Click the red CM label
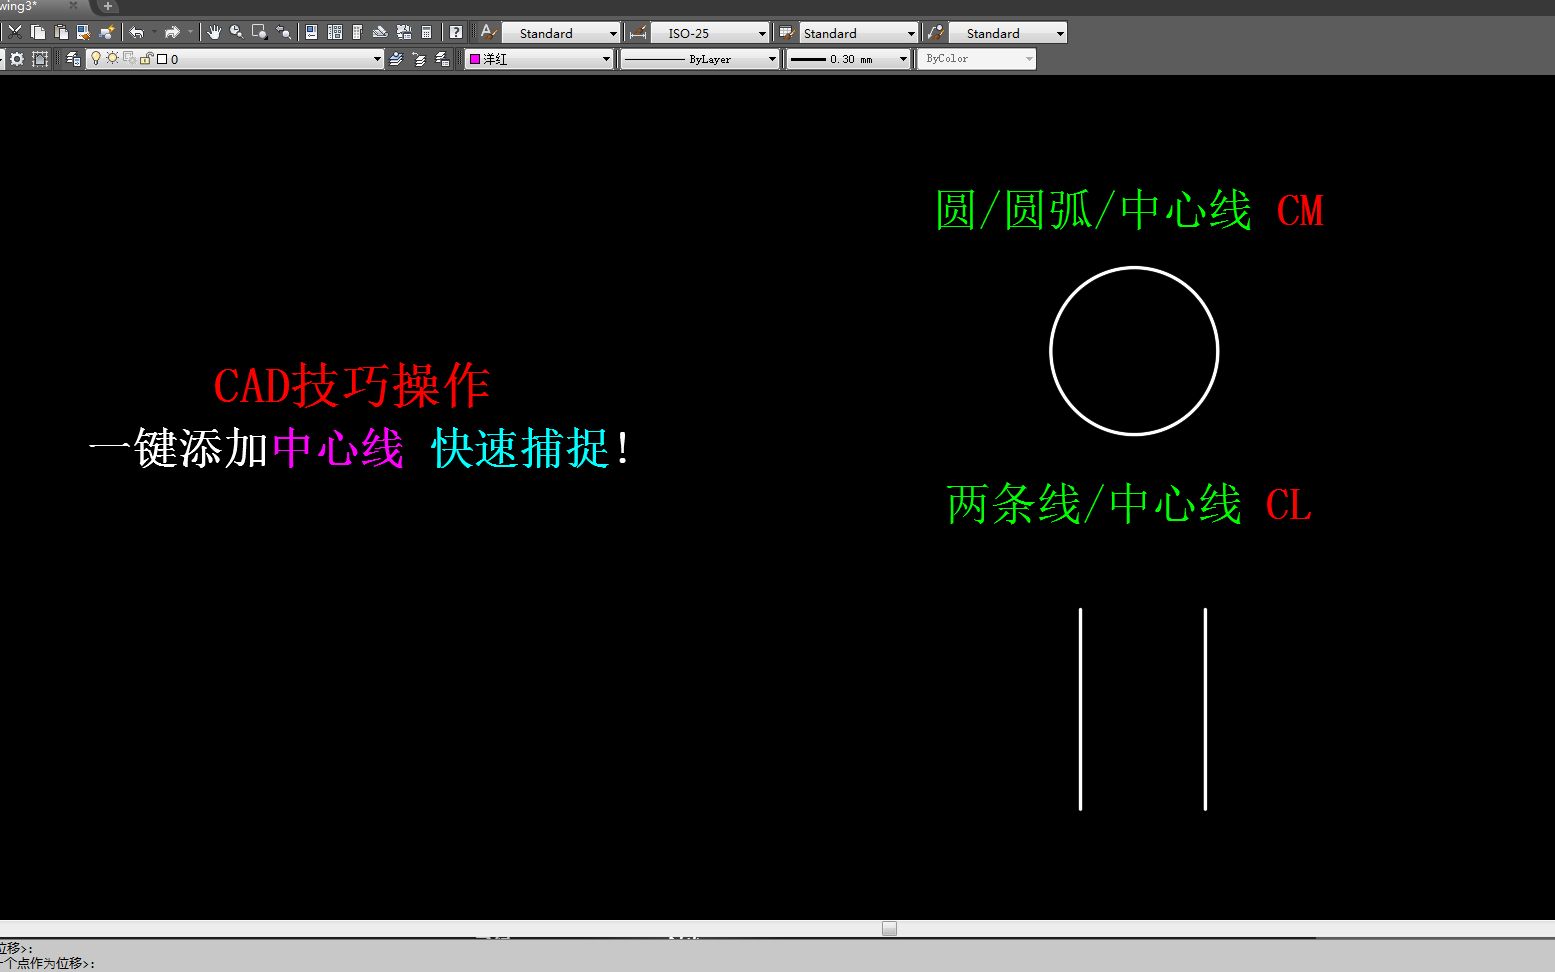Image resolution: width=1555 pixels, height=972 pixels. tap(1300, 211)
